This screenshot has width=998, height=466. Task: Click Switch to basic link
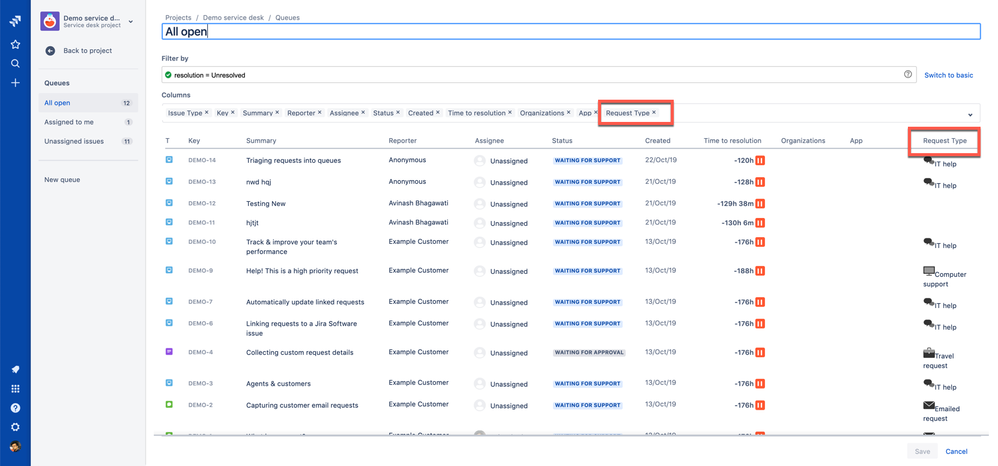click(x=948, y=75)
